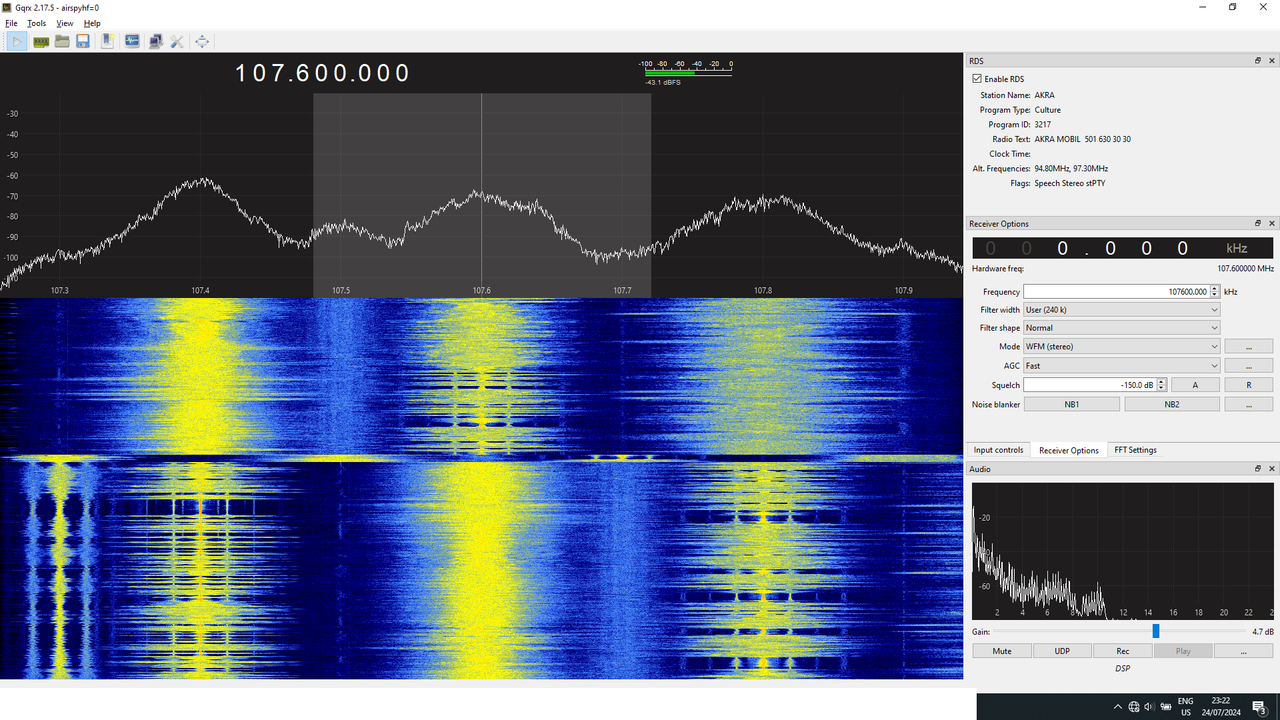Image resolution: width=1280 pixels, height=720 pixels.
Task: Uncheck the Enable RDS checkbox
Action: 977,79
